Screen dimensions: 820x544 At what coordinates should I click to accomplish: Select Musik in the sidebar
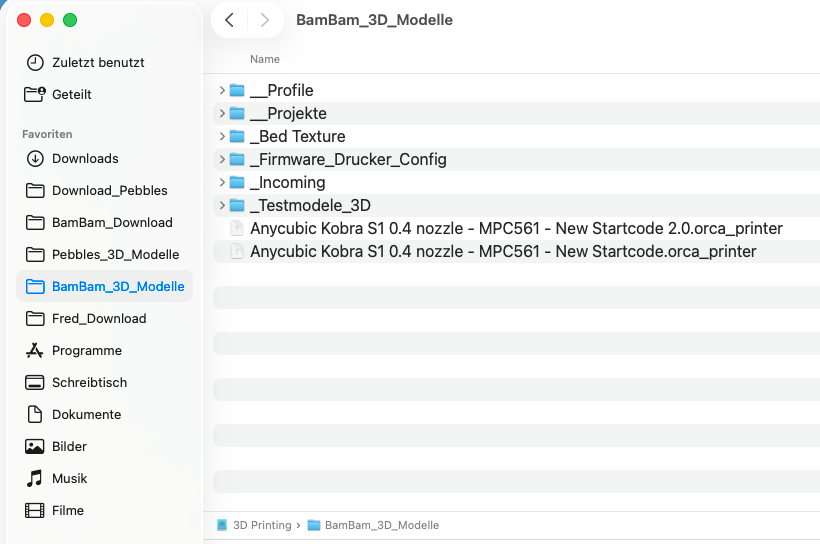coord(69,478)
